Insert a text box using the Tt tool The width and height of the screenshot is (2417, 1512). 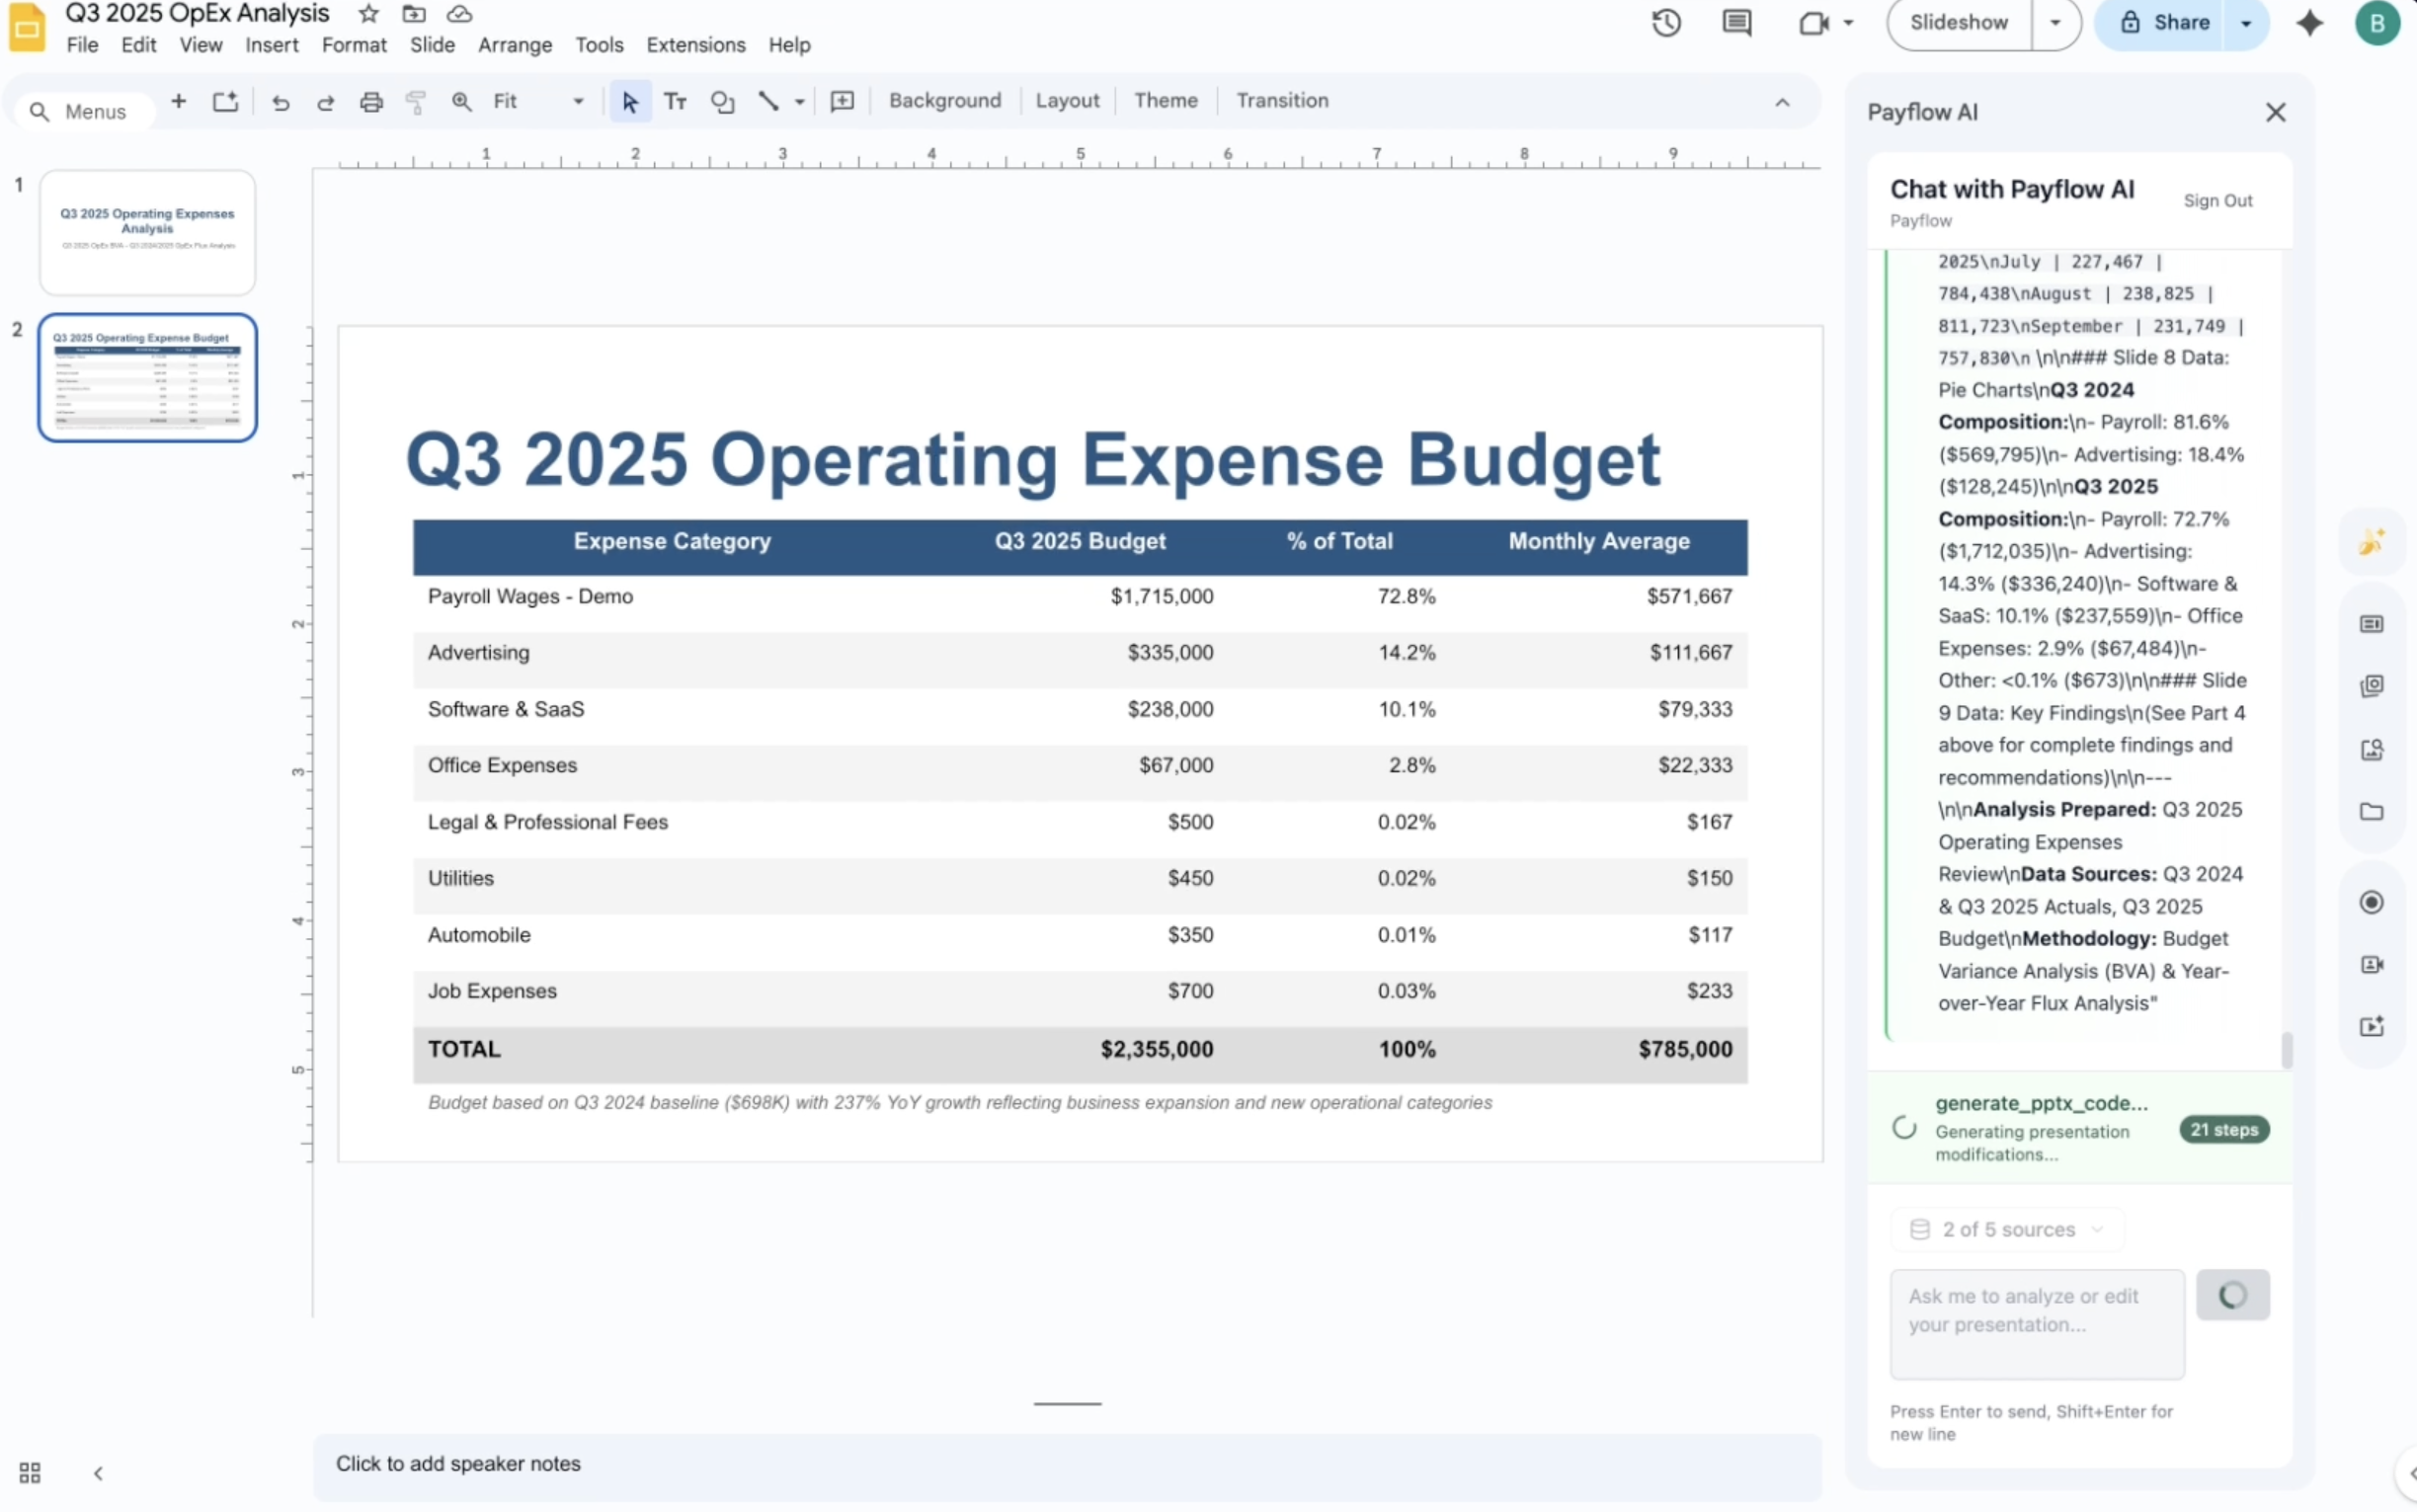[x=675, y=101]
